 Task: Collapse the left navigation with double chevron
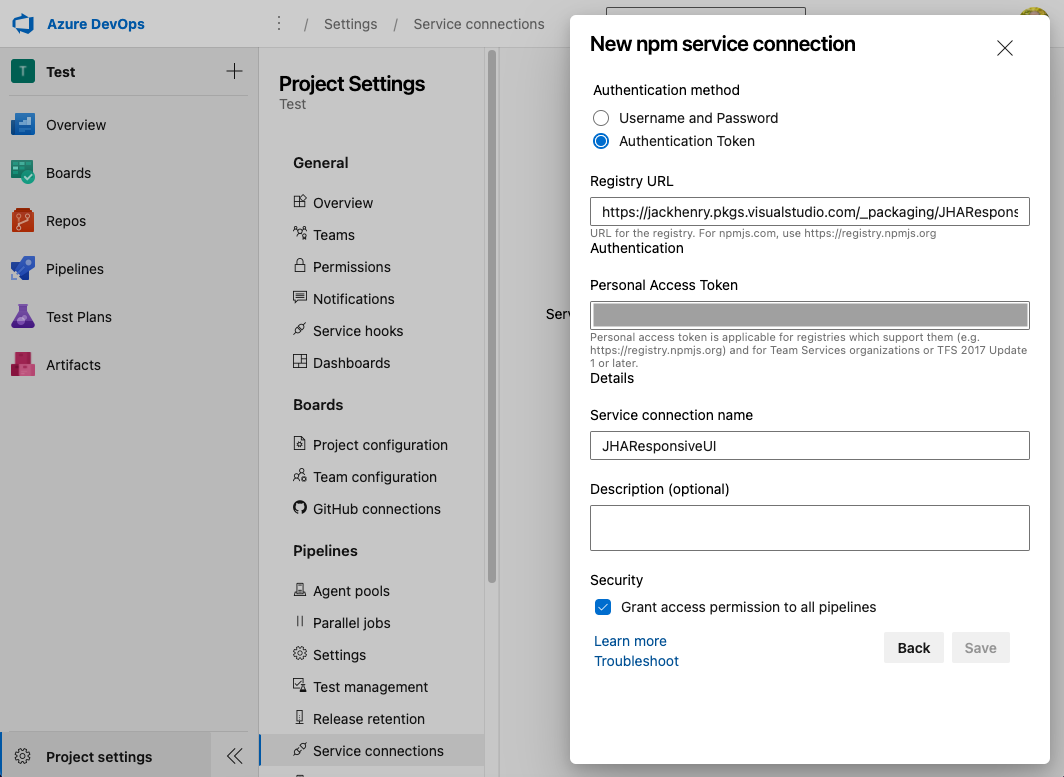(235, 756)
